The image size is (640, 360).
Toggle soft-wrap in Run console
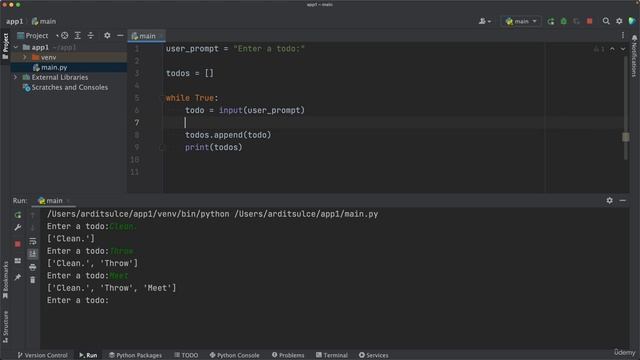(x=33, y=241)
